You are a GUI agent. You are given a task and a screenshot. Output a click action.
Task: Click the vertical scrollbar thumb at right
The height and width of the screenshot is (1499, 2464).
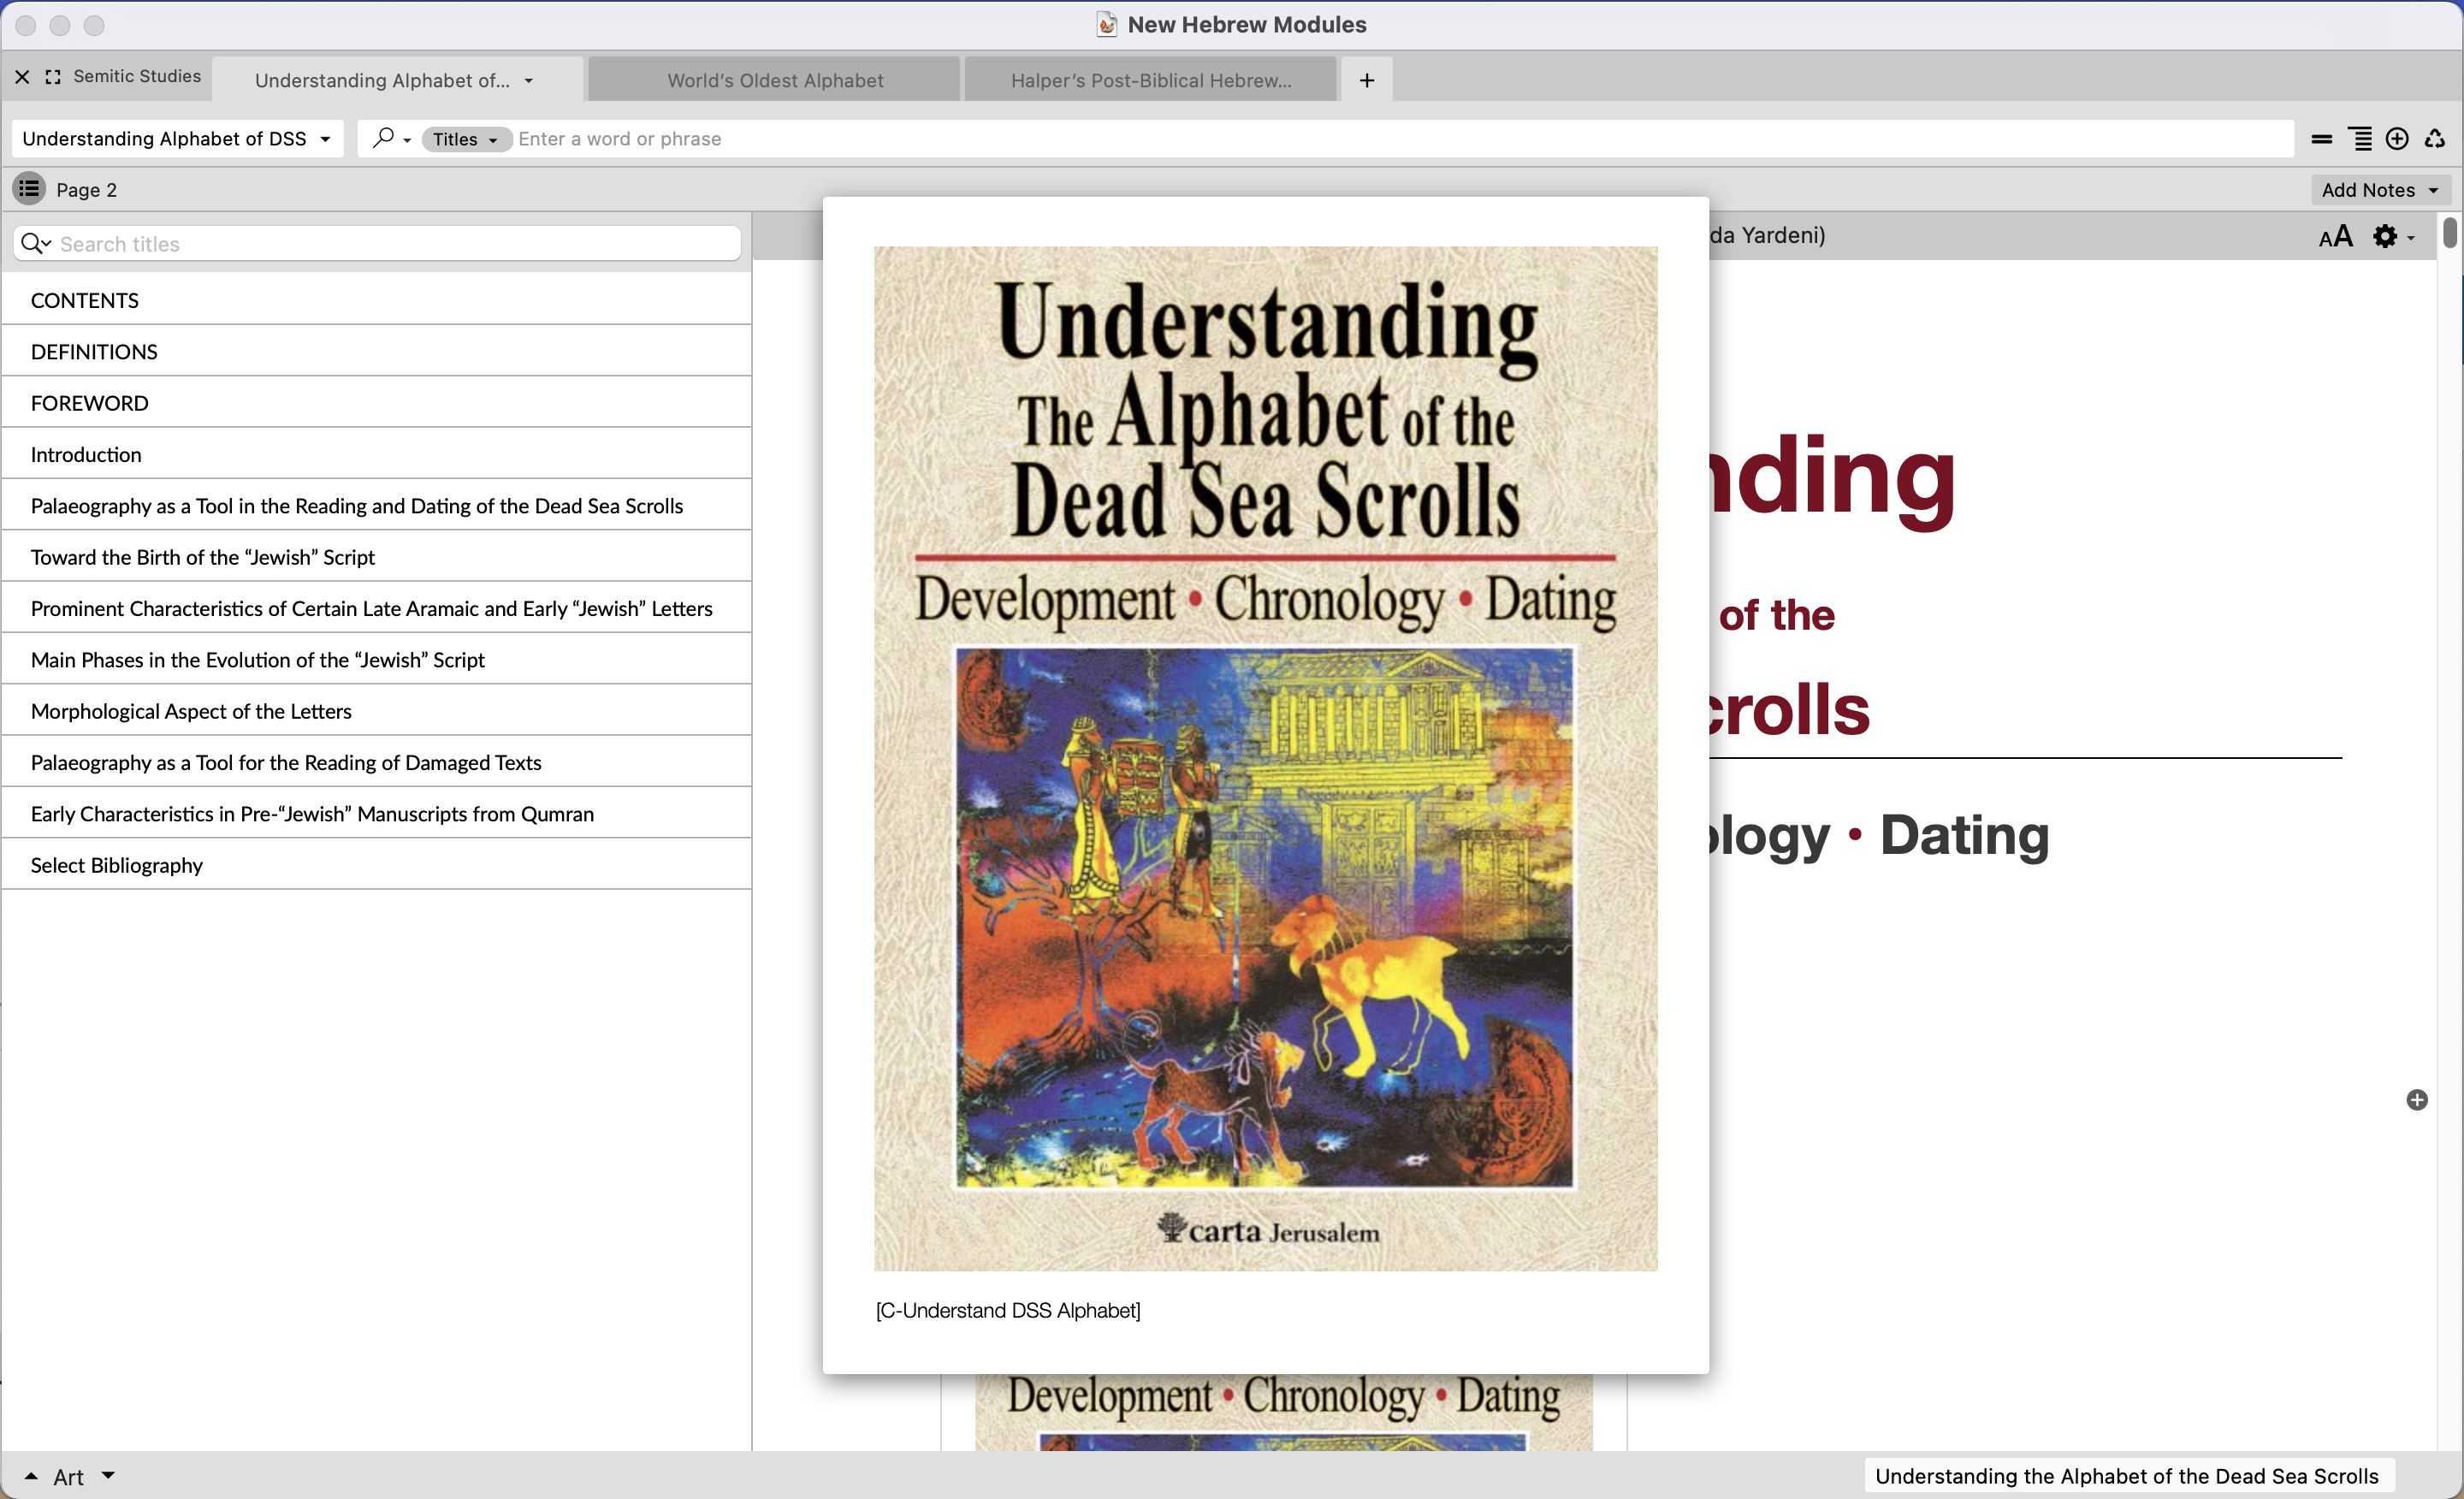(x=2449, y=232)
